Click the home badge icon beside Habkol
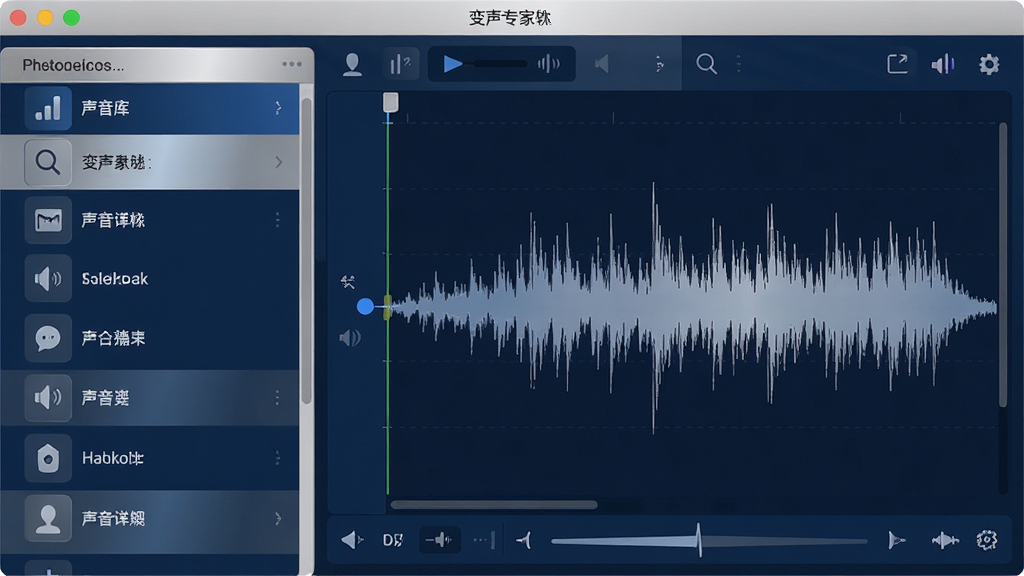Image resolution: width=1024 pixels, height=576 pixels. [x=48, y=458]
